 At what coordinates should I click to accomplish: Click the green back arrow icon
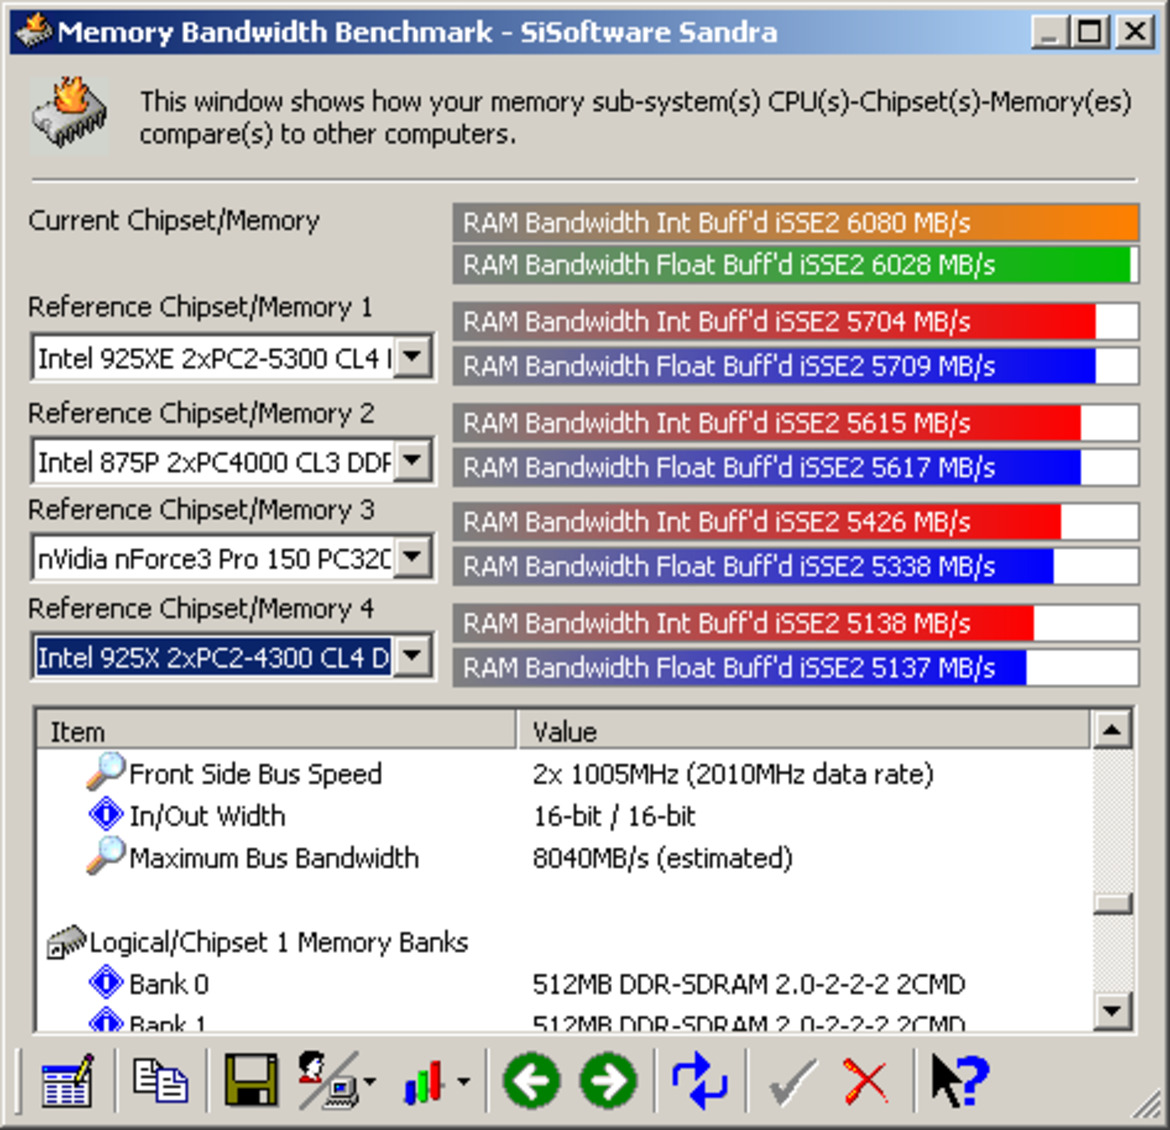click(x=531, y=1081)
